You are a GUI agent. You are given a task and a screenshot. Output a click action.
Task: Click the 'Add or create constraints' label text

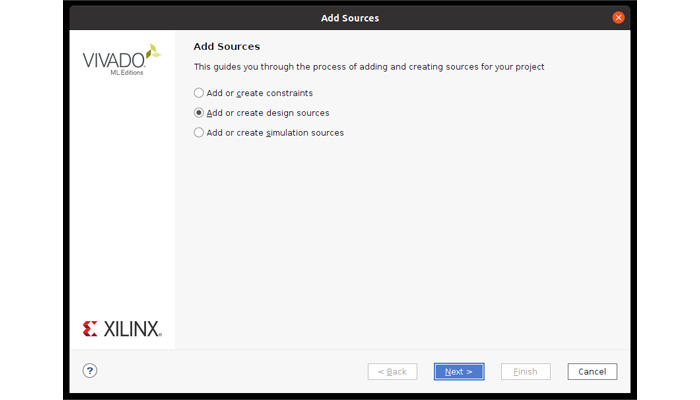[x=259, y=93]
